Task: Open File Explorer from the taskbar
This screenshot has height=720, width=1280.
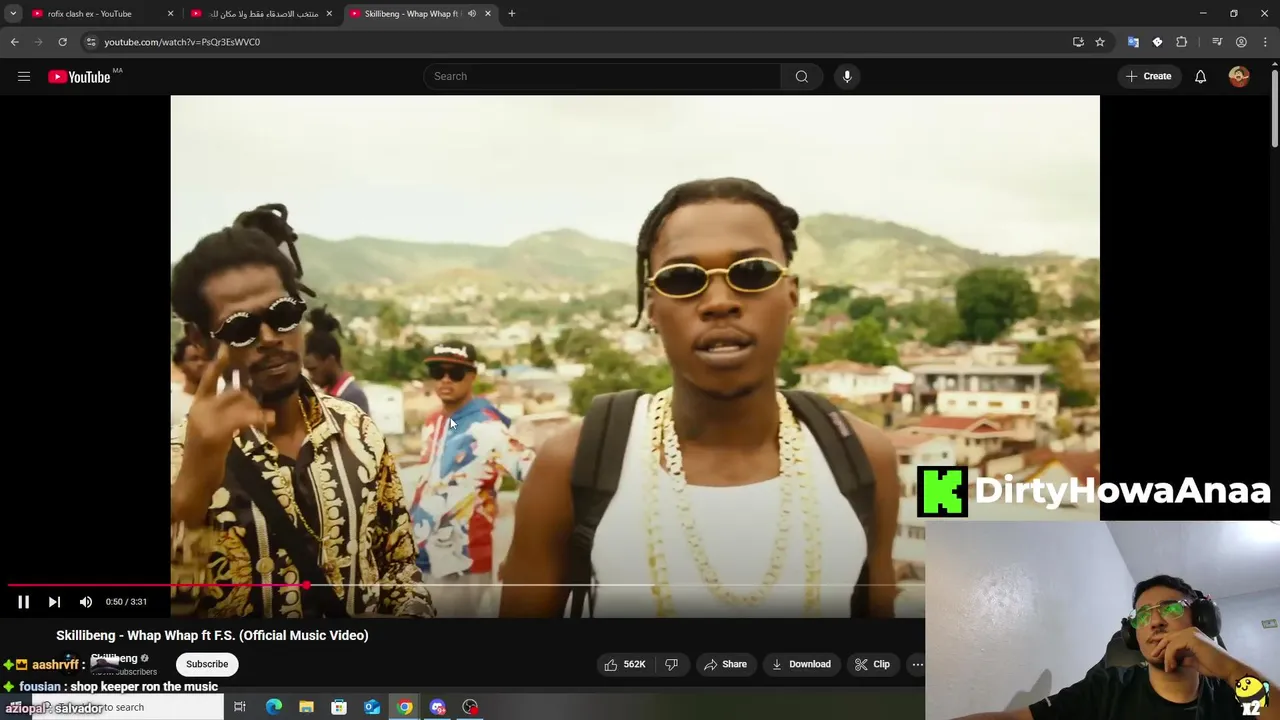Action: (x=306, y=707)
